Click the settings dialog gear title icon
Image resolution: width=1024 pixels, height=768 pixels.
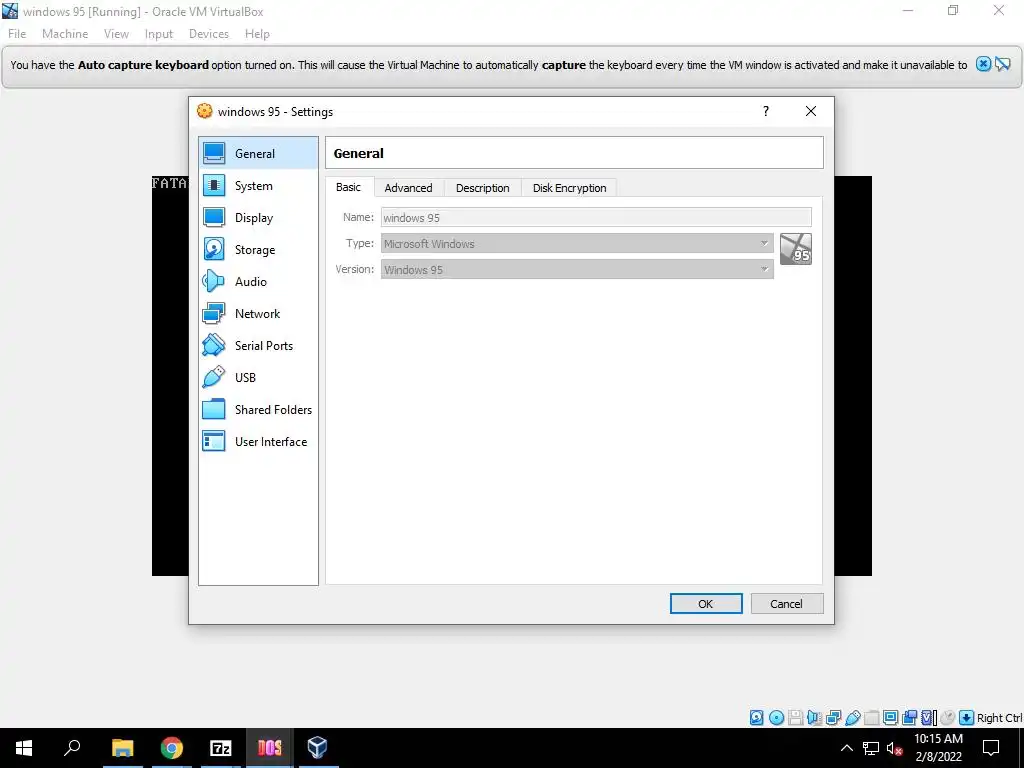[205, 111]
